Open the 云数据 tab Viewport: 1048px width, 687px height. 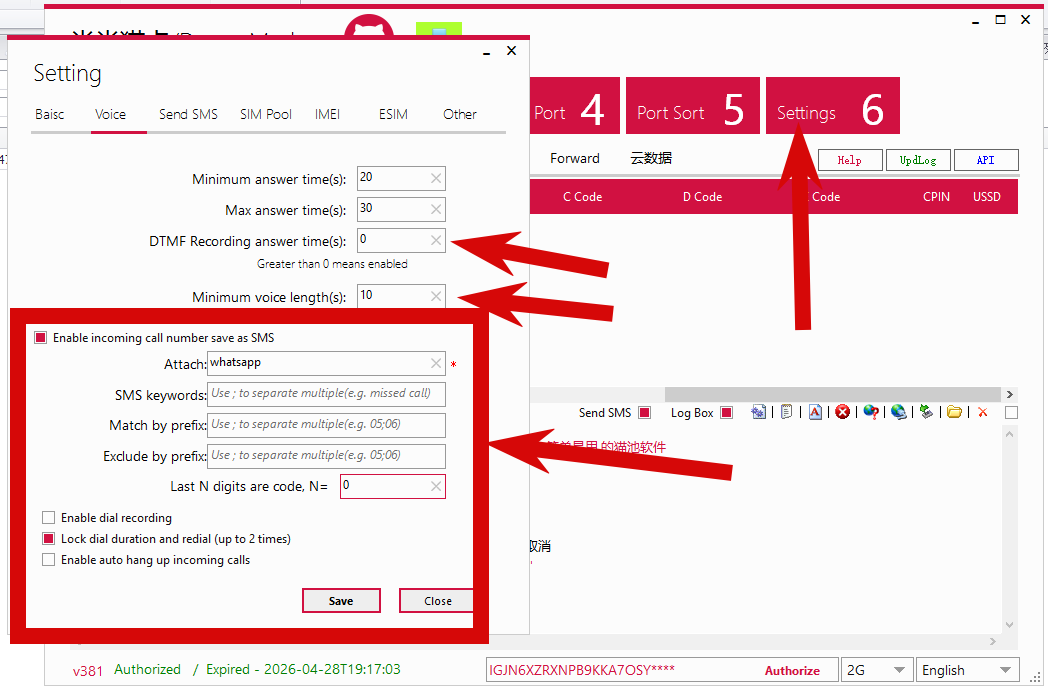[x=651, y=158]
